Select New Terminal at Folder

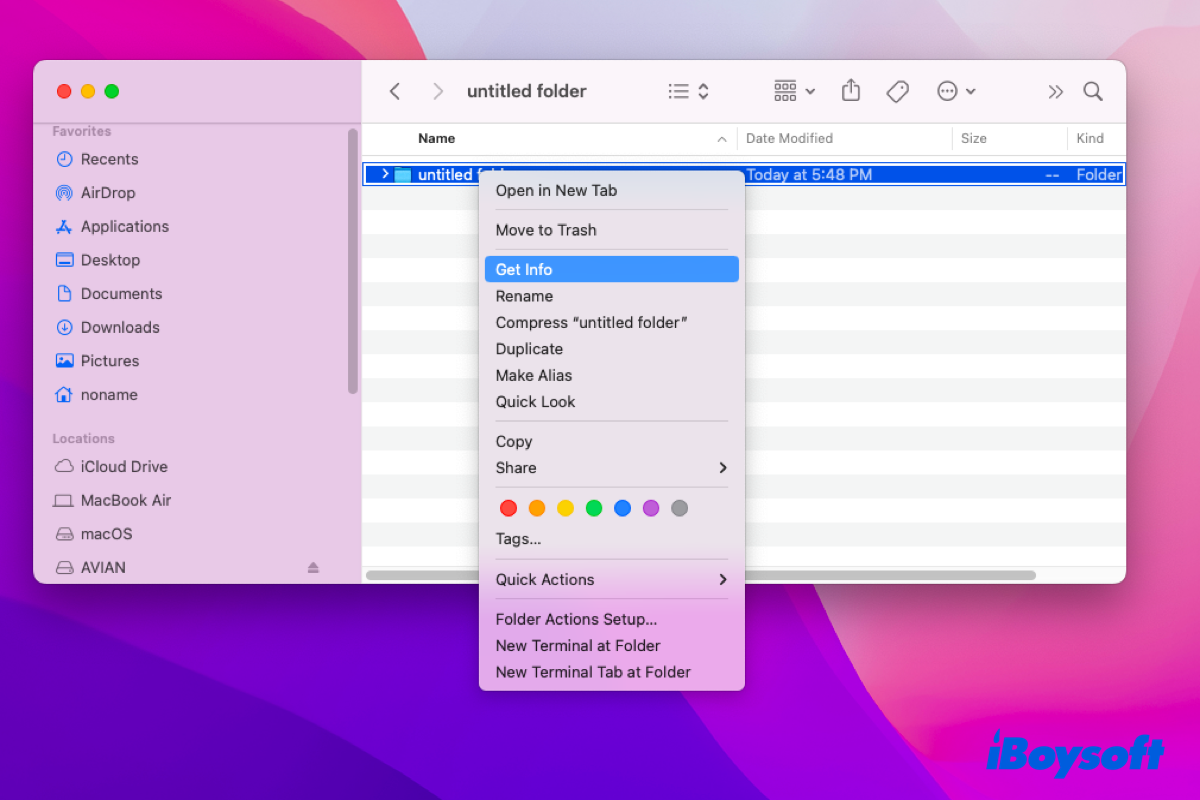click(x=578, y=645)
